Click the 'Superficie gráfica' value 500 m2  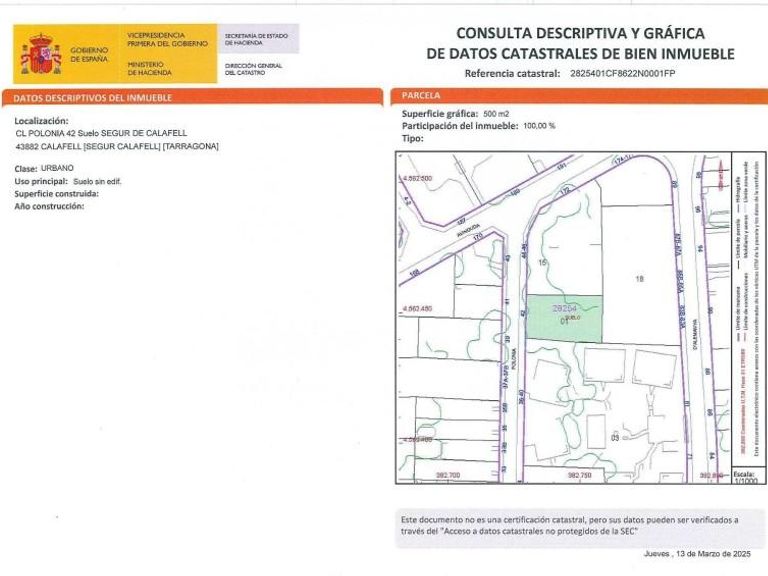coord(496,114)
